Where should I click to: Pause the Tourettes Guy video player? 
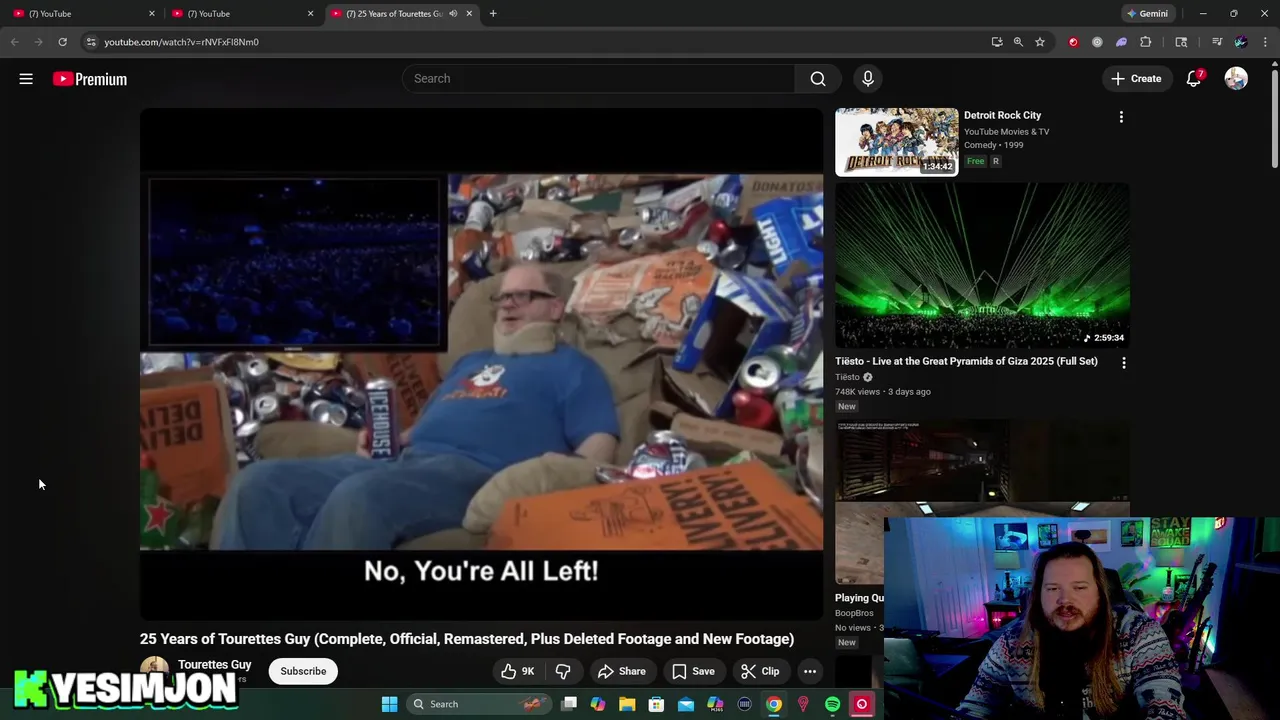point(481,362)
